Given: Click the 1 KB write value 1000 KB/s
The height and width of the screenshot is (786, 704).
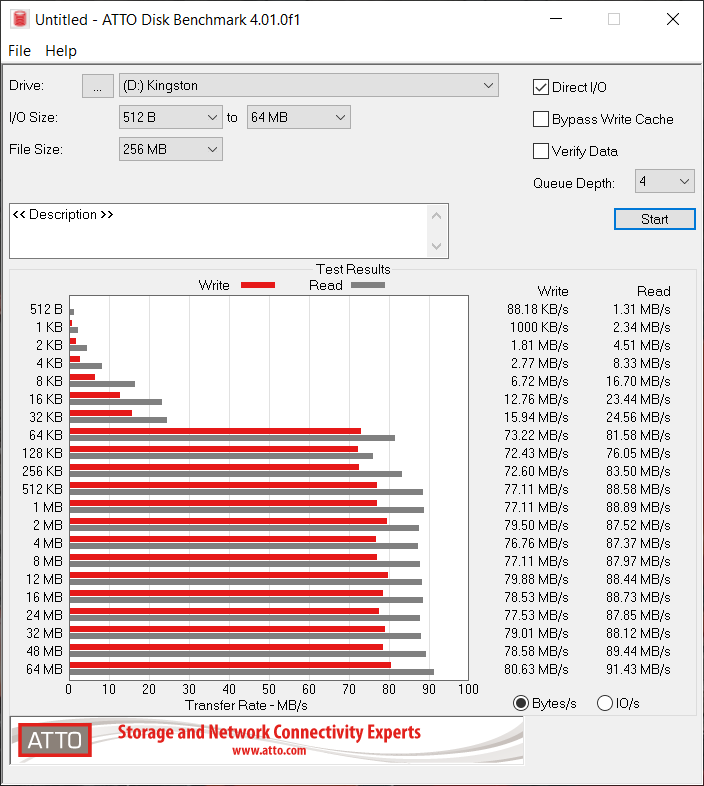Looking at the screenshot, I should [x=539, y=327].
